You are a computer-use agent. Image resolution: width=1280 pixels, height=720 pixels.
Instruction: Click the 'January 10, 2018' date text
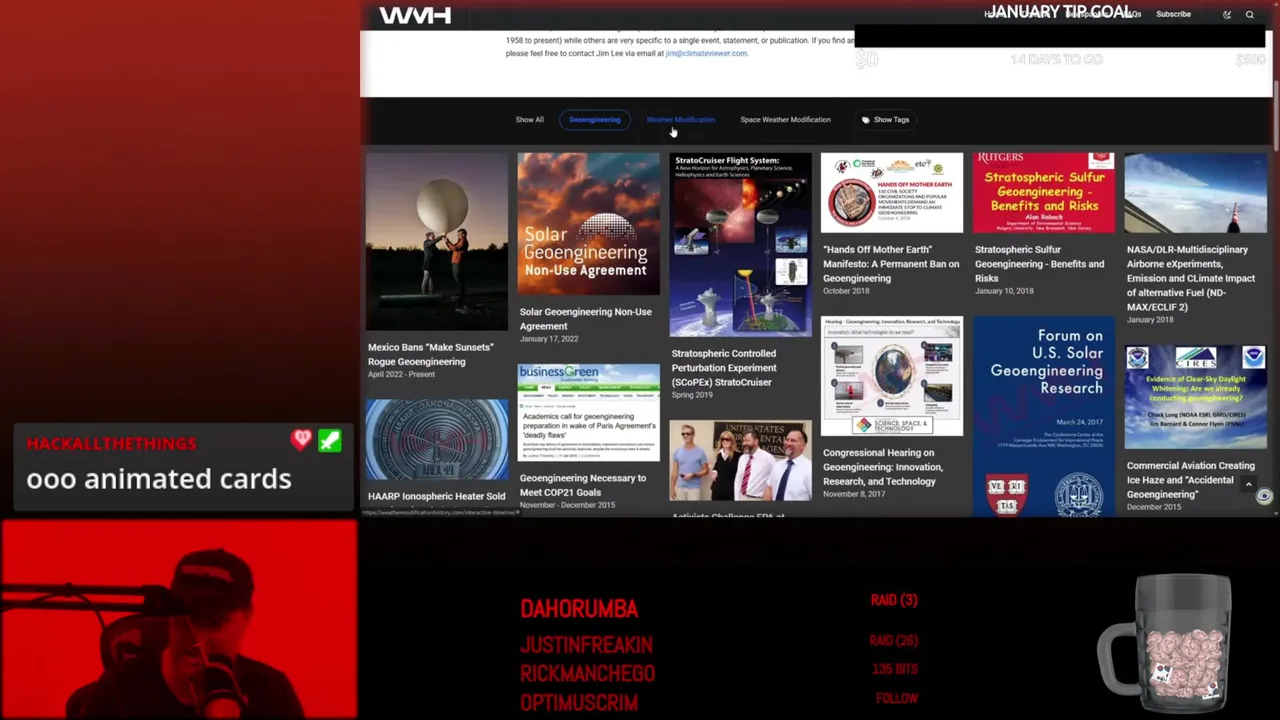pyautogui.click(x=1004, y=291)
